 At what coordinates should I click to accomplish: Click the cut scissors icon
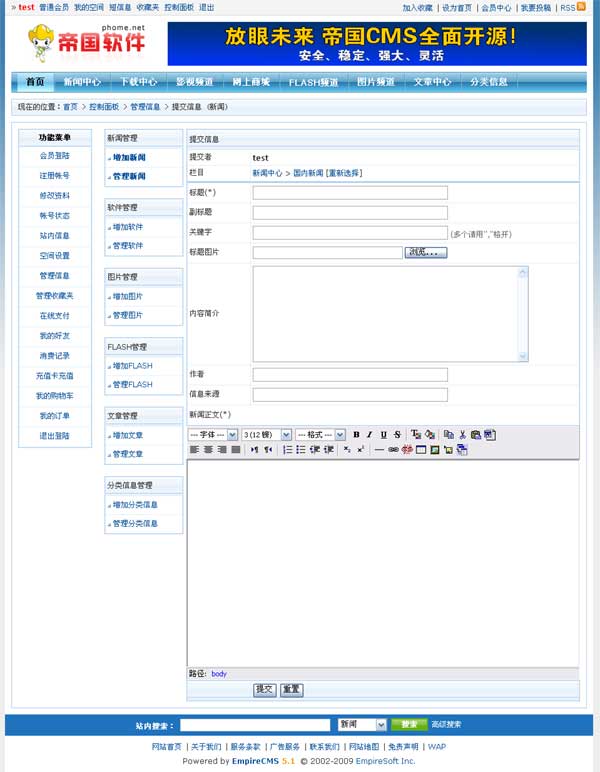[462, 435]
